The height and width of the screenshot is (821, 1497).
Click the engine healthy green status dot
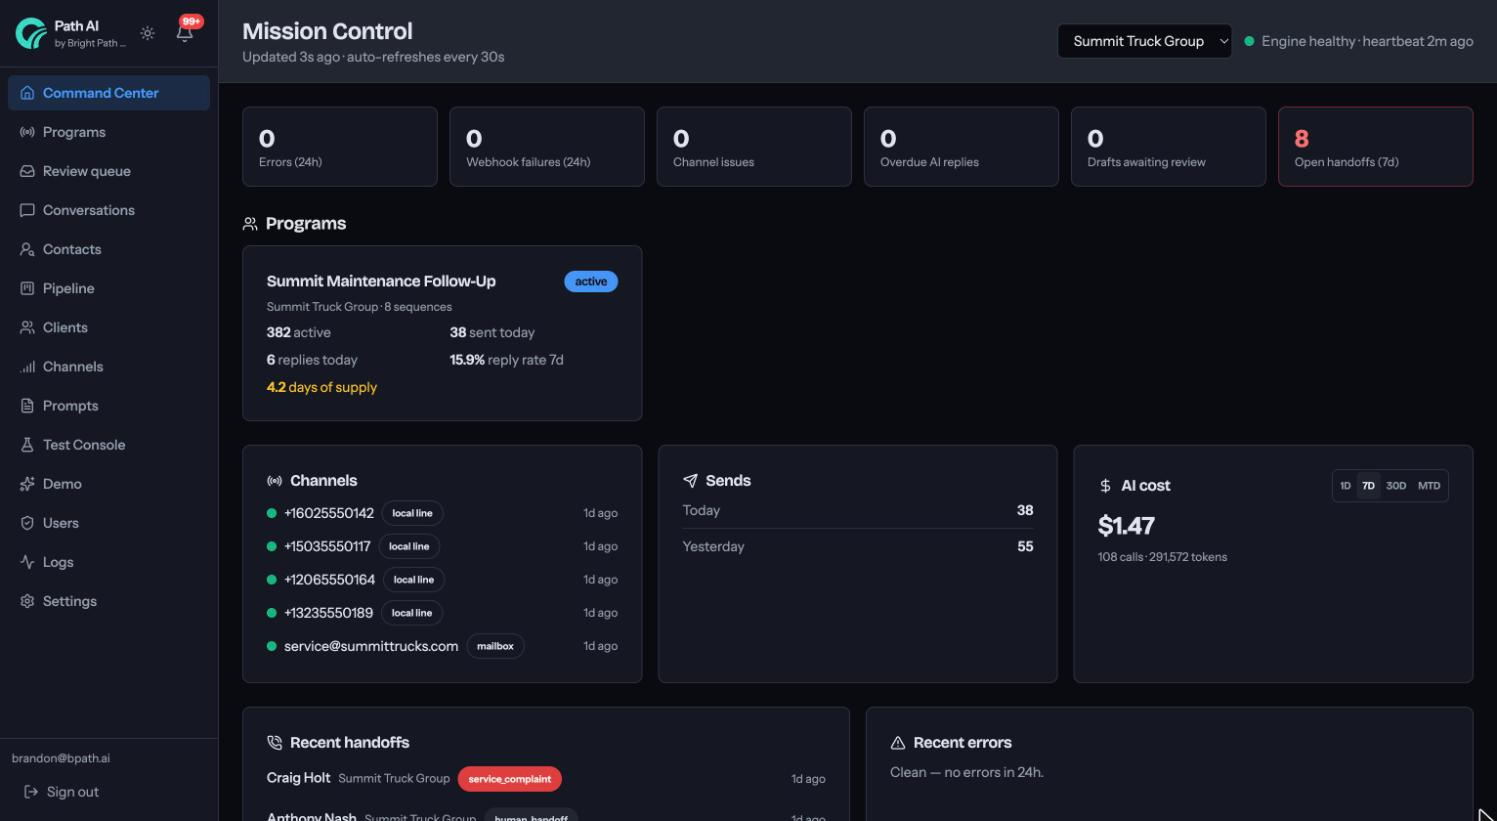[x=1249, y=41]
